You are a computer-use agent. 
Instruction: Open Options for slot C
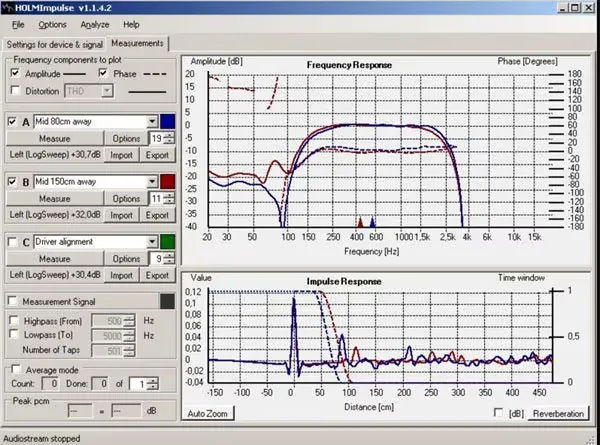tap(126, 259)
